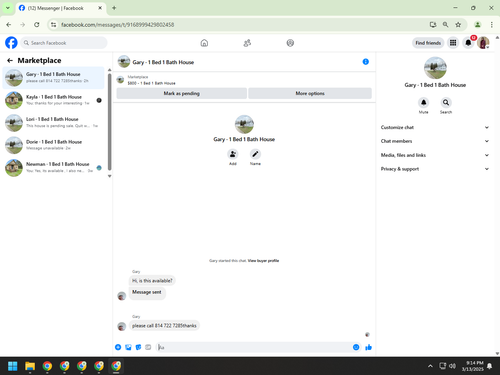Open the Home feed icon

[x=204, y=43]
